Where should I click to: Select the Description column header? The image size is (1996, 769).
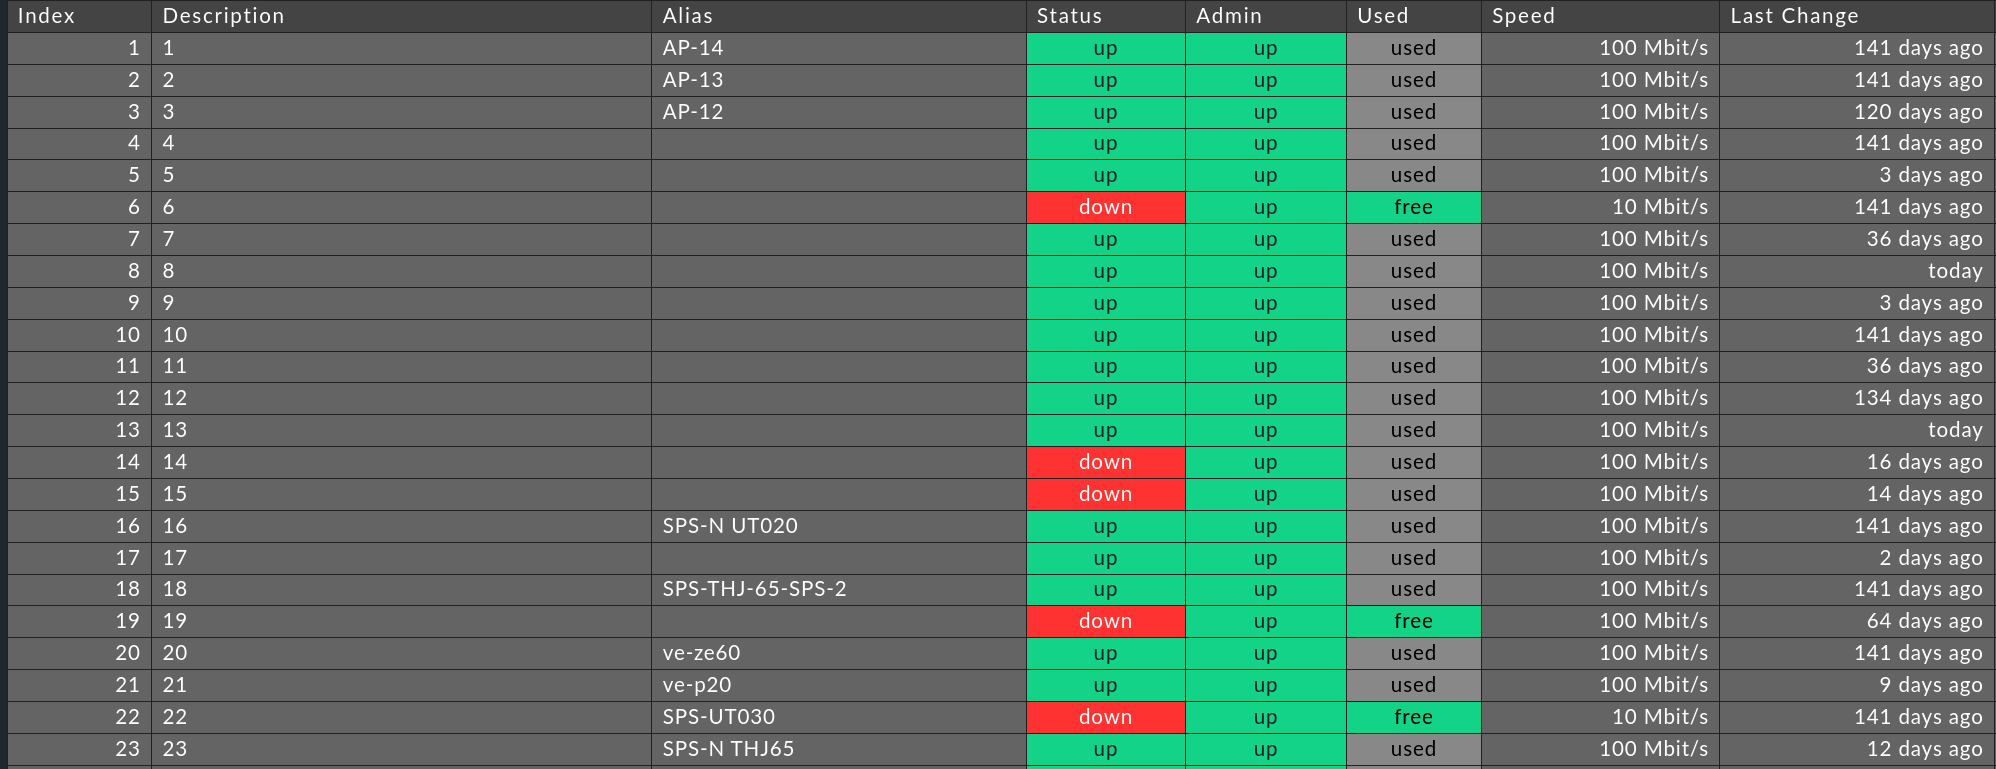pos(223,16)
